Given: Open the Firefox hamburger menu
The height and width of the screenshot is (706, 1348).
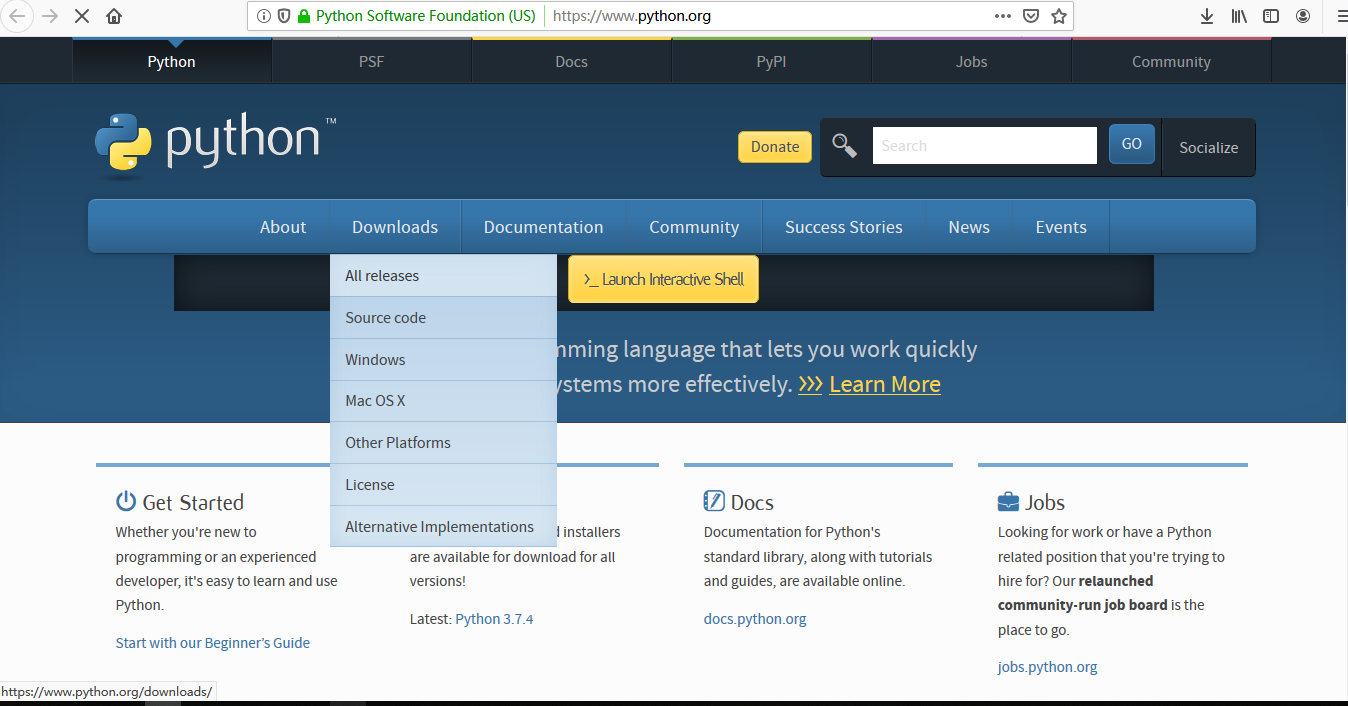Looking at the screenshot, I should pos(1341,16).
